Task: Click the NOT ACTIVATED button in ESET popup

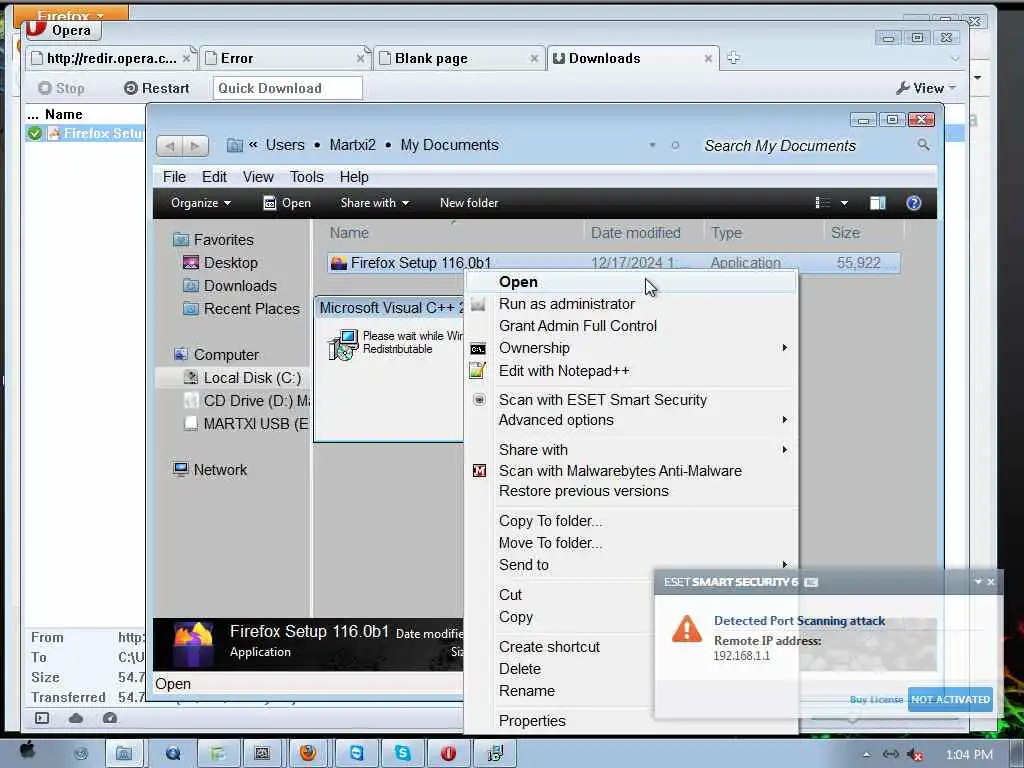Action: point(950,699)
